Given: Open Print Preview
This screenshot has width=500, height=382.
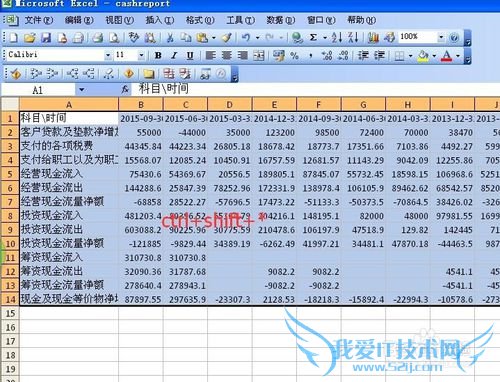Looking at the screenshot, I should (114, 37).
